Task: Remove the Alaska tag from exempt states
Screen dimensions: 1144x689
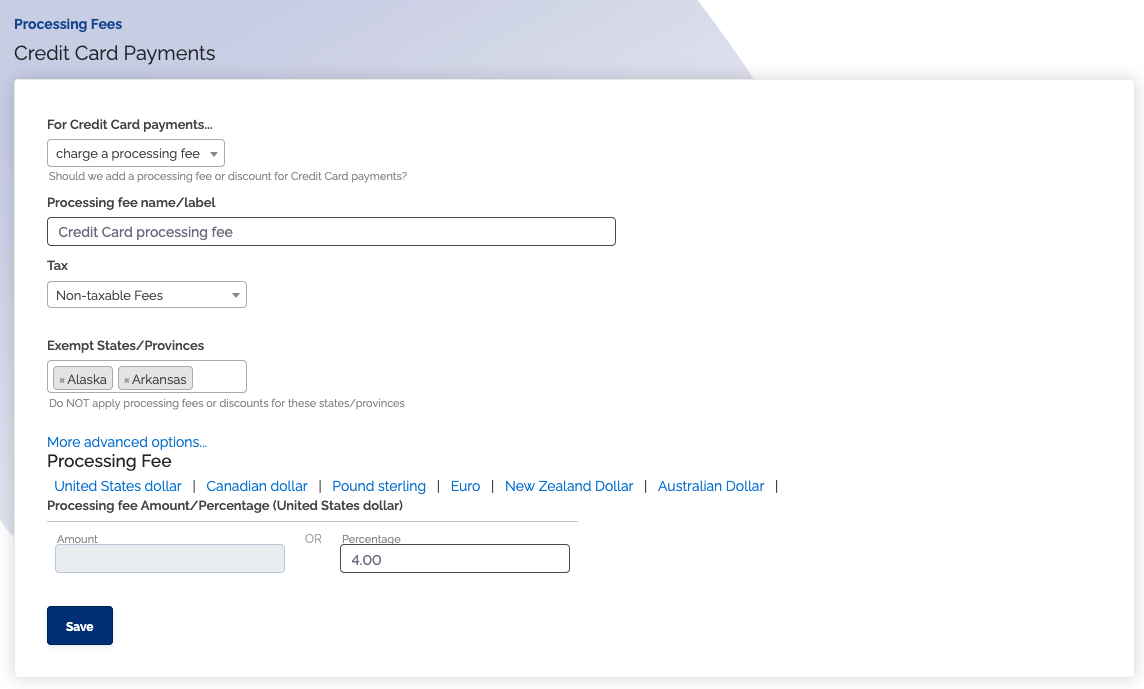Action: [62, 380]
